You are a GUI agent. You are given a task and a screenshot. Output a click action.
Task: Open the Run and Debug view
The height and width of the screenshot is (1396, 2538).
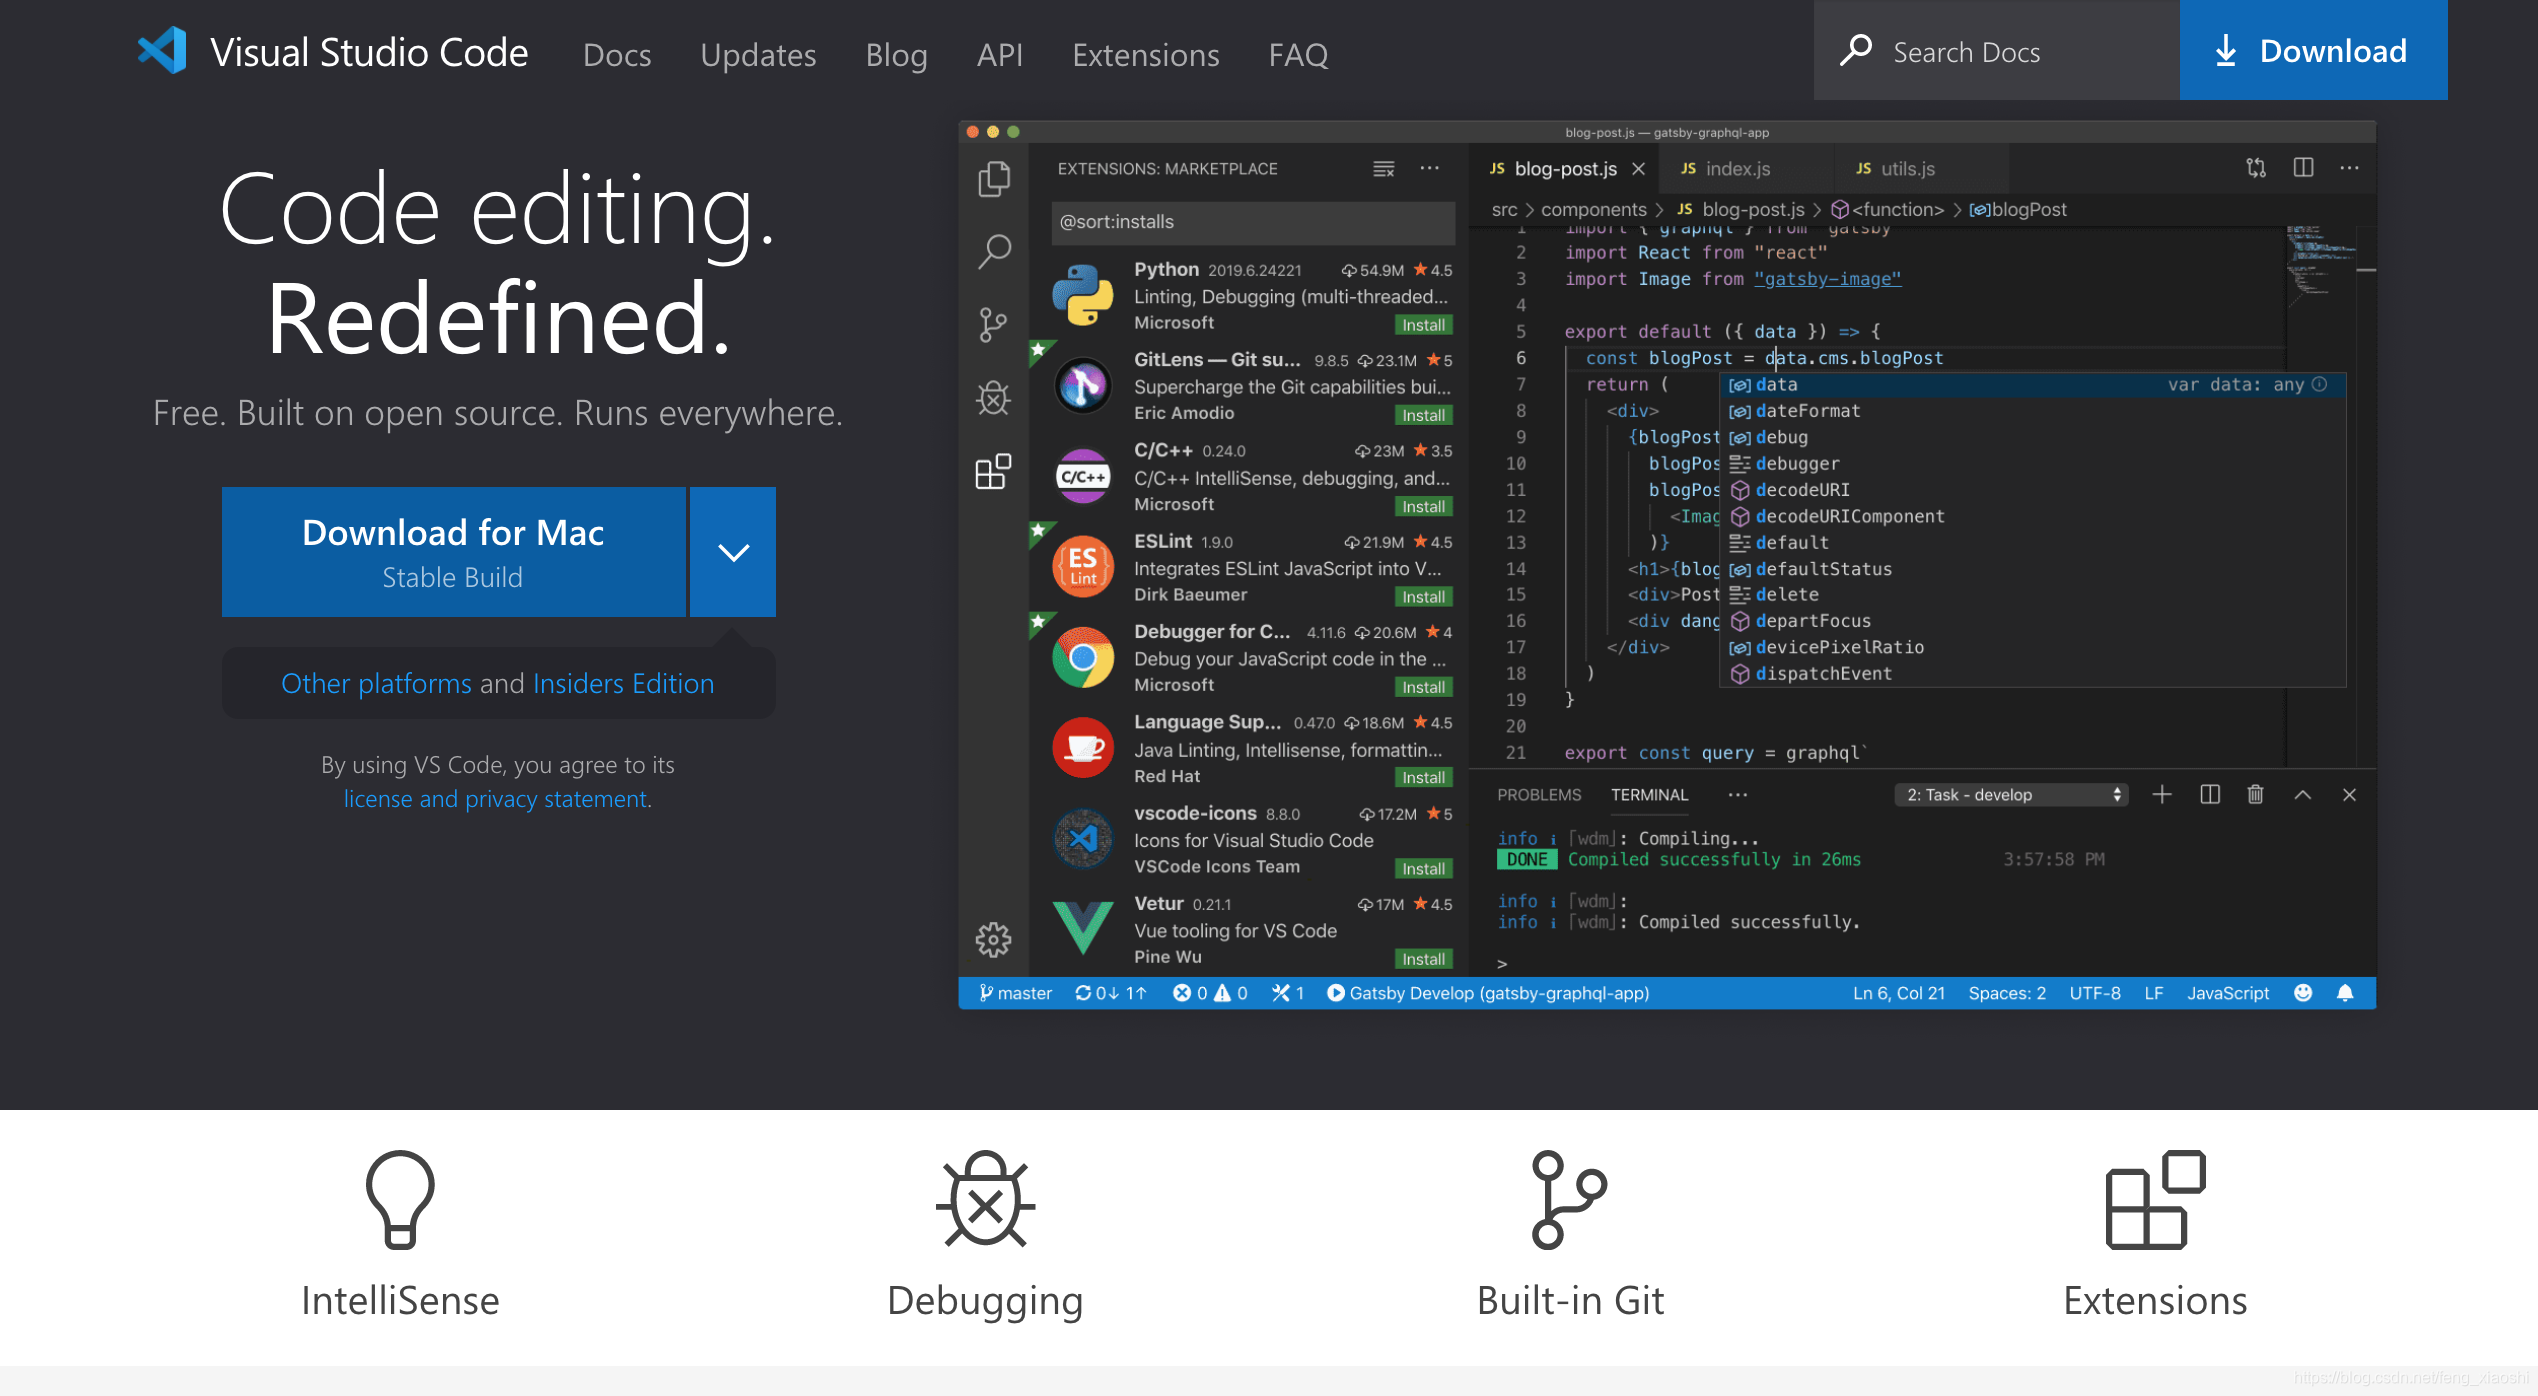point(993,397)
